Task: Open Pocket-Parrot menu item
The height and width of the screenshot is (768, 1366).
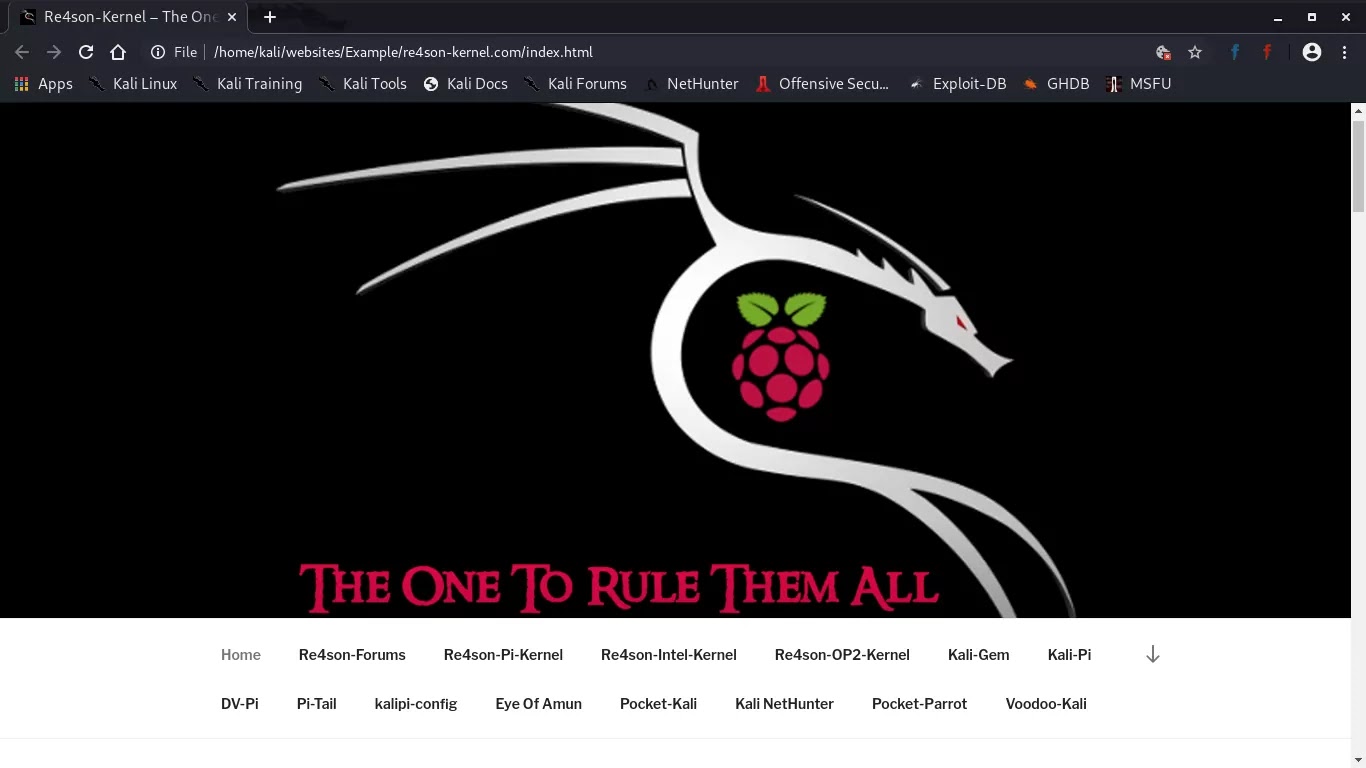Action: pyautogui.click(x=919, y=704)
